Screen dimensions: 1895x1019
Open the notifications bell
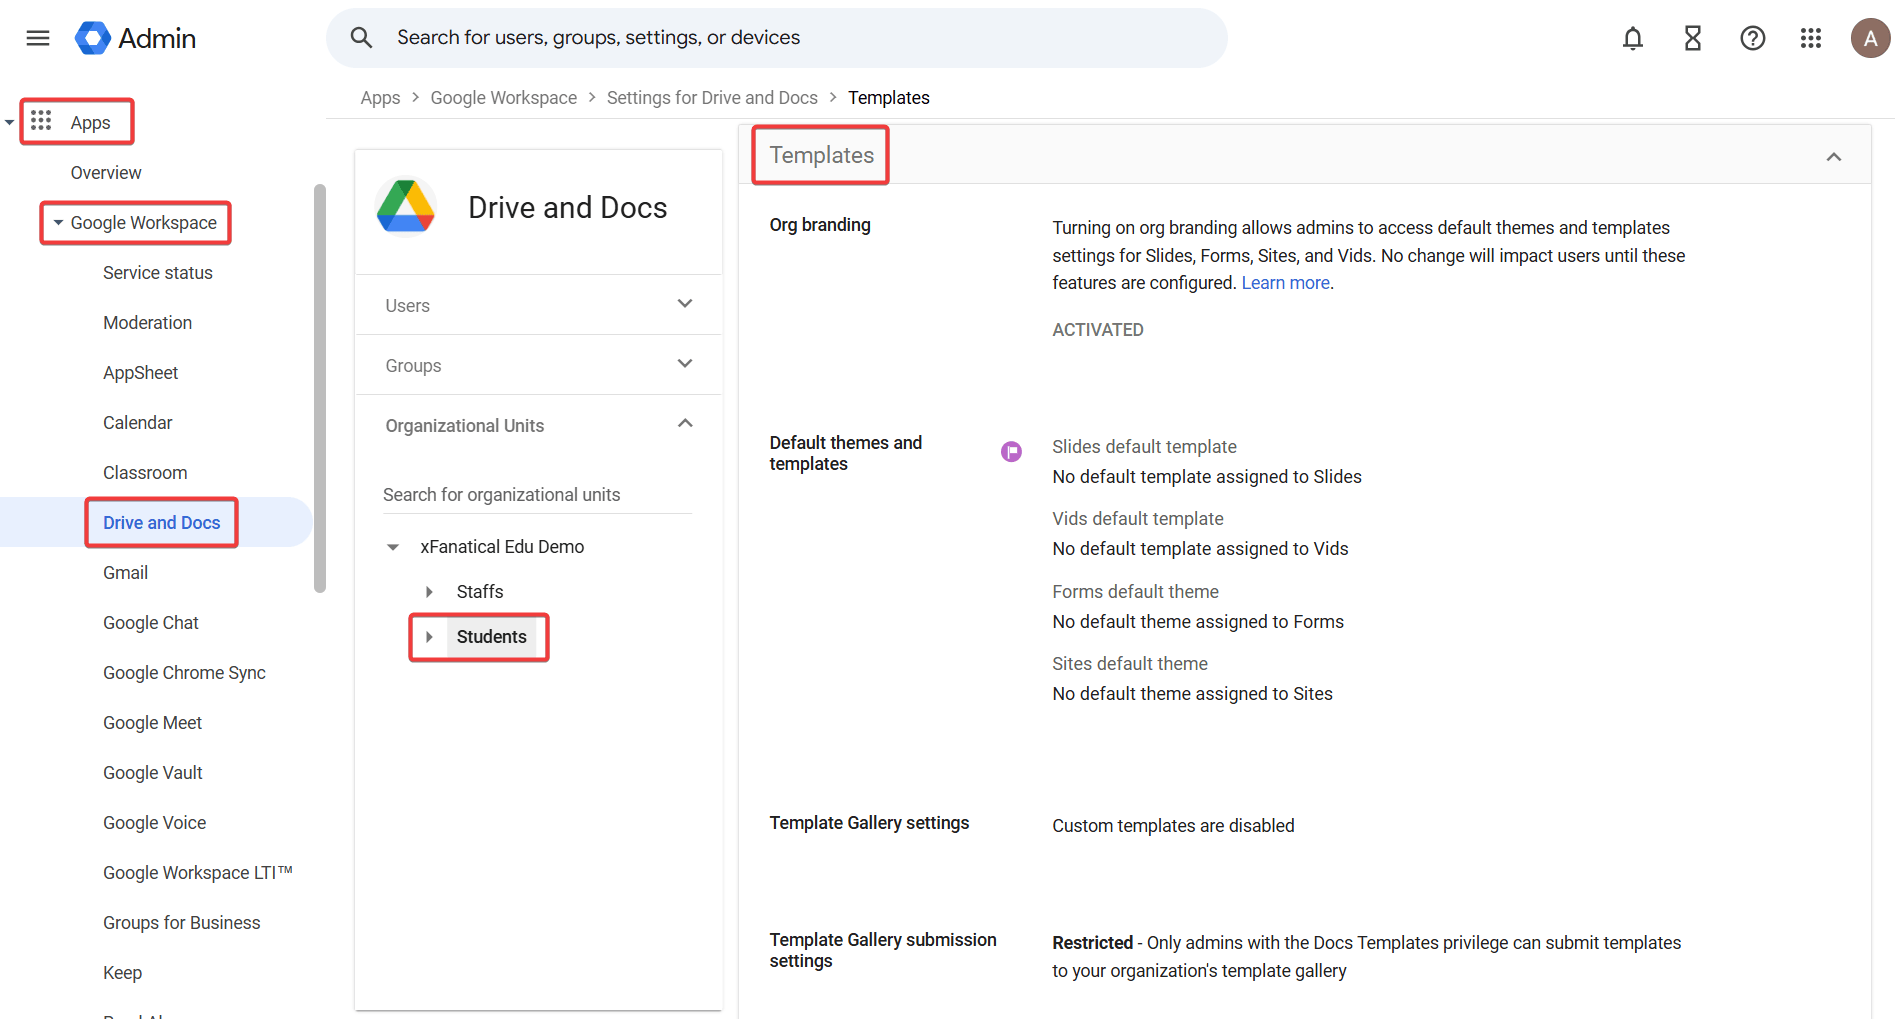tap(1633, 38)
